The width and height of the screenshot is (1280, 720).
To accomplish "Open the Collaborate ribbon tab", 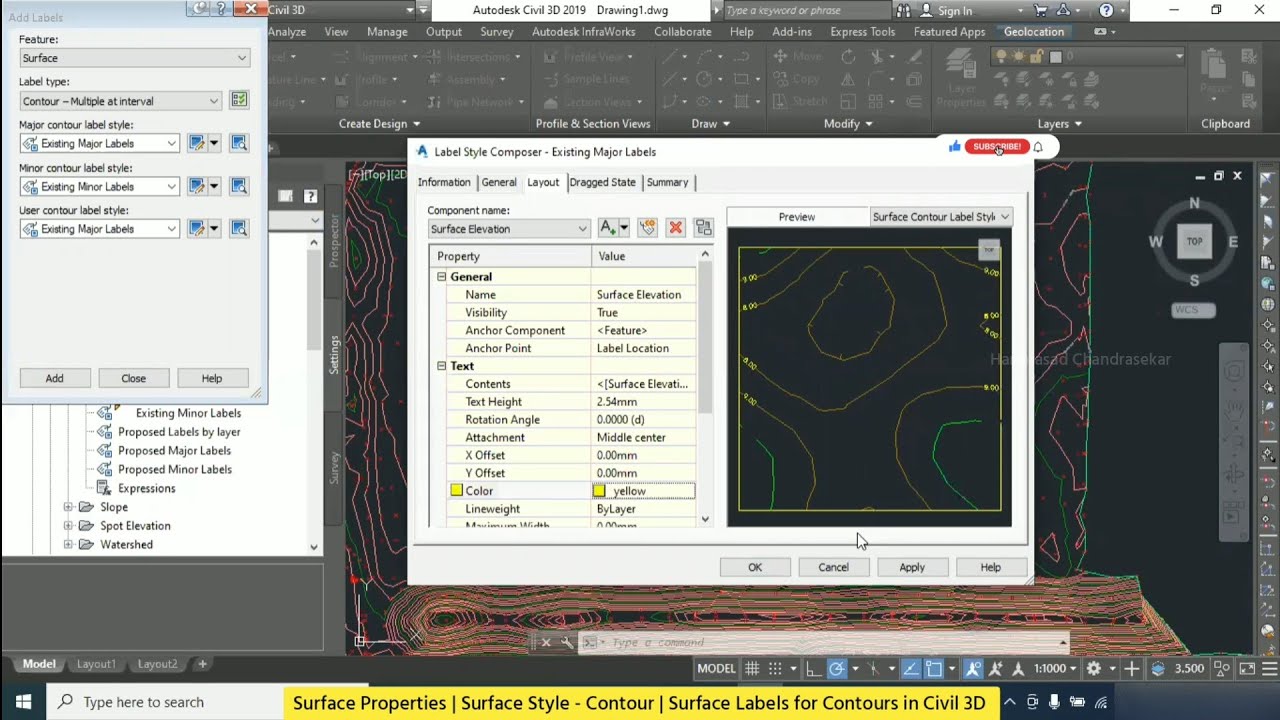I will [x=683, y=32].
